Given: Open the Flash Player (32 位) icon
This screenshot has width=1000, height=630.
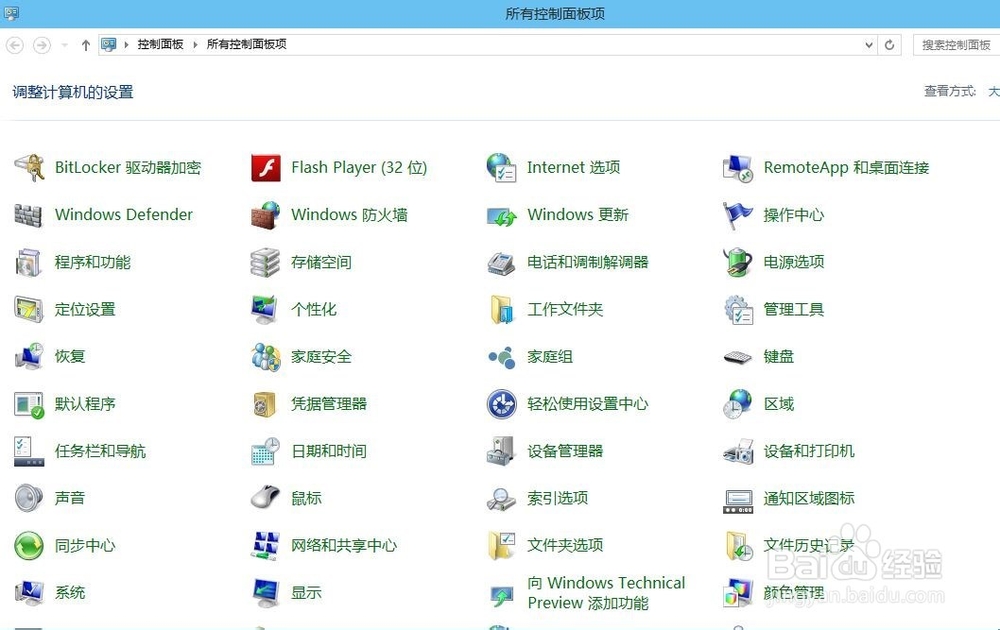Looking at the screenshot, I should coord(266,168).
